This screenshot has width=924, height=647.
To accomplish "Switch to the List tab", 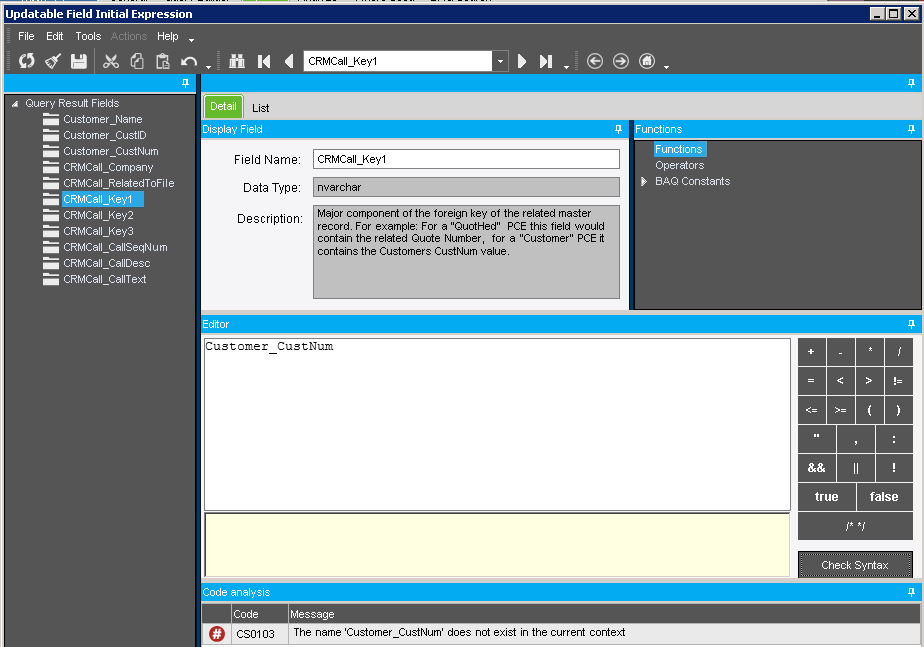I will (x=260, y=108).
